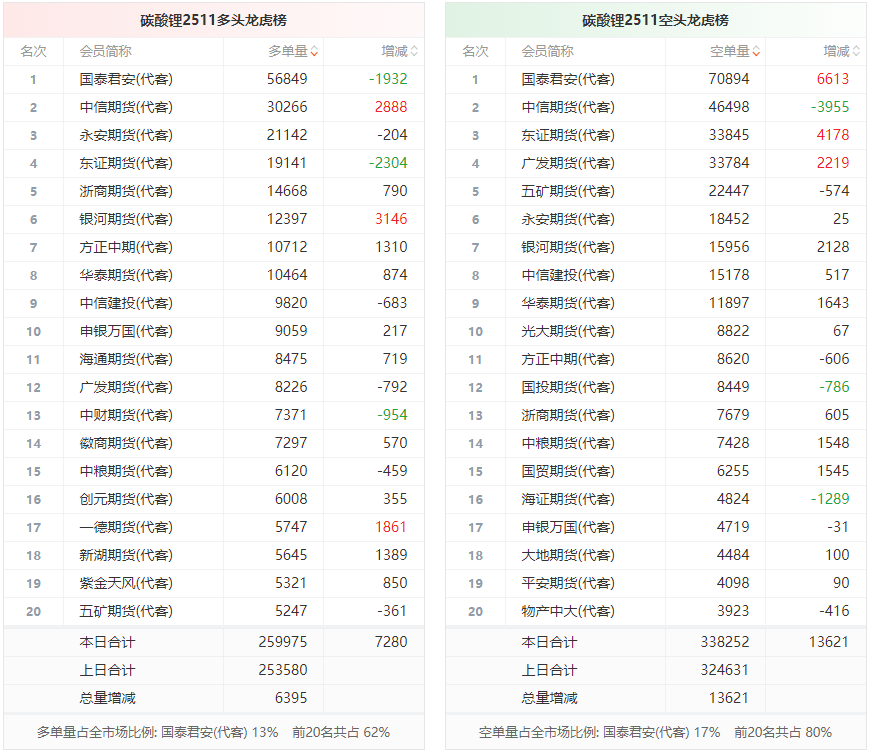Click previous day long total 253580
This screenshot has height=753, width=870.
click(x=283, y=670)
